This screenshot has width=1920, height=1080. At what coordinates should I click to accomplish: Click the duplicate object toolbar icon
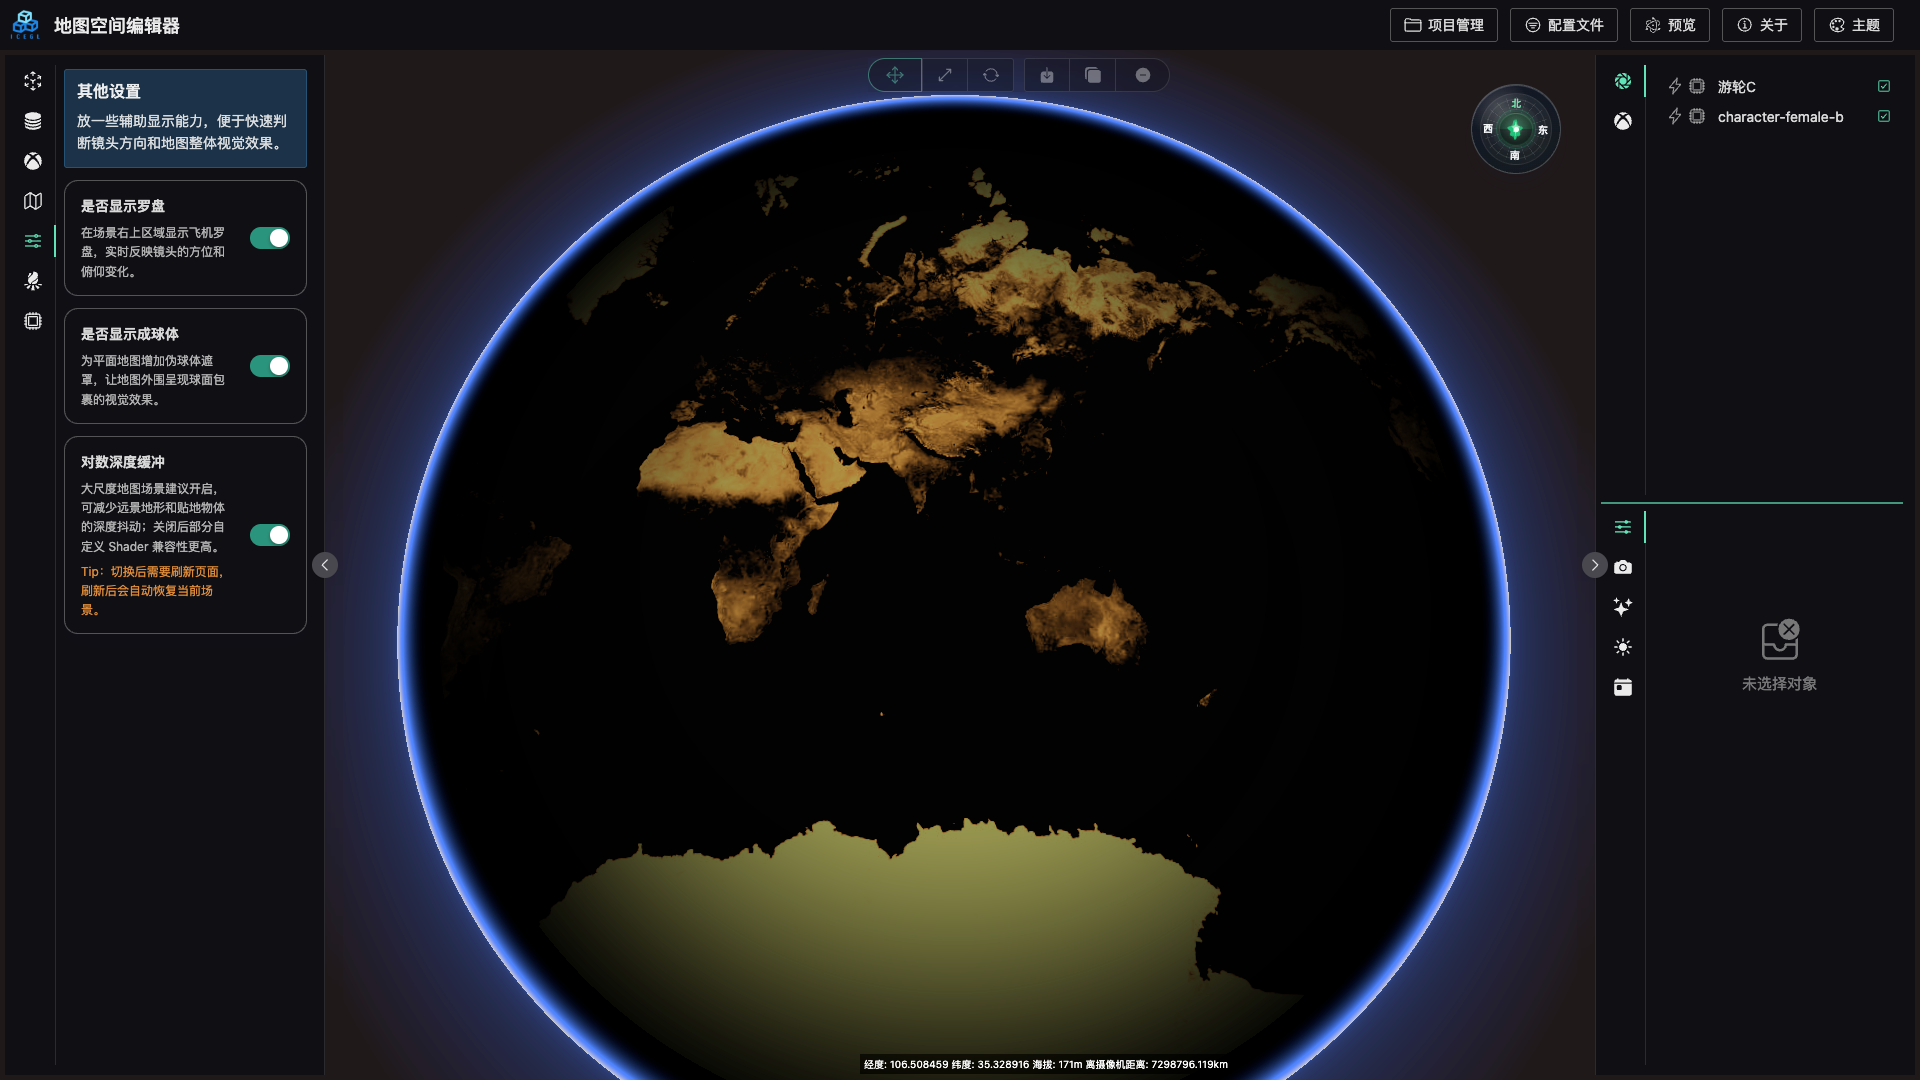pos(1092,75)
